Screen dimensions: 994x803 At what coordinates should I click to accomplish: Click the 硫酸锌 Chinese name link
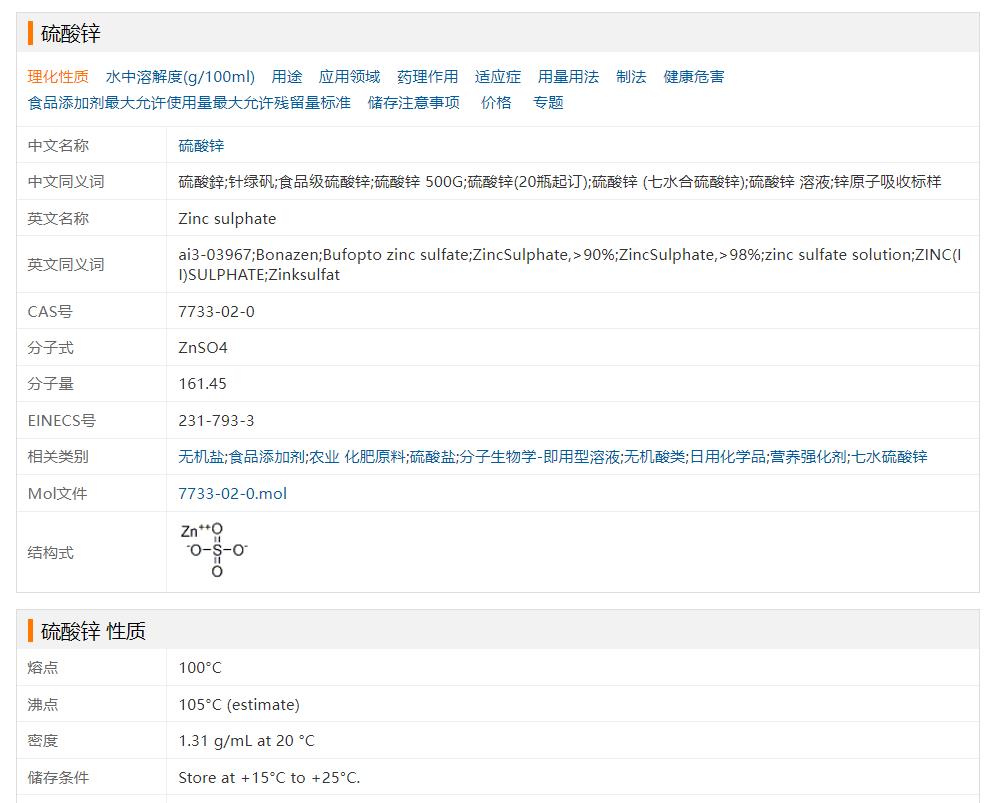(x=201, y=146)
